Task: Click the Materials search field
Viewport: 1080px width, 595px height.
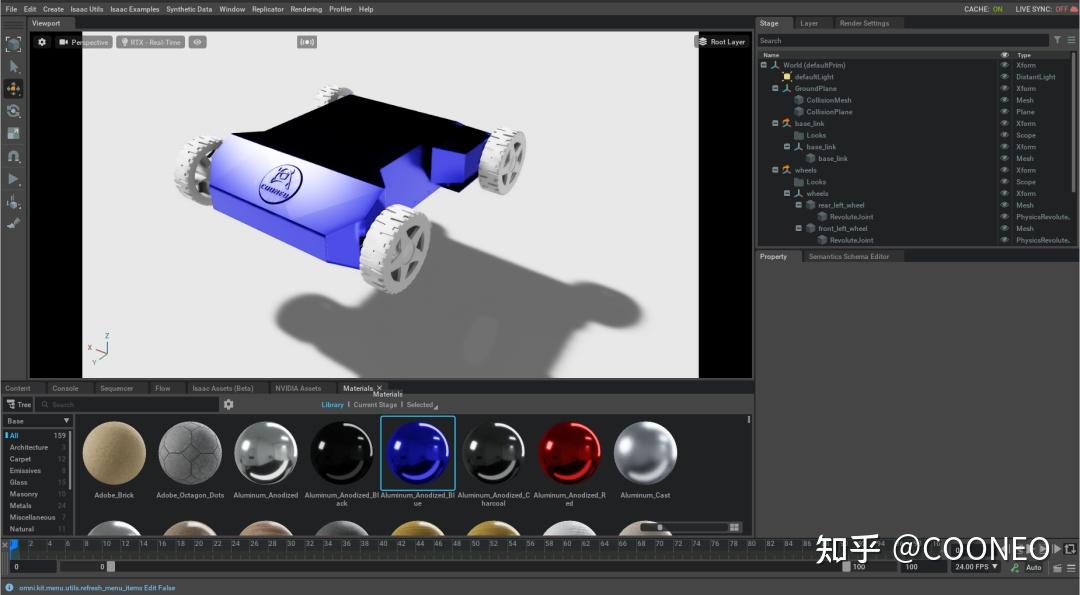Action: [x=128, y=405]
